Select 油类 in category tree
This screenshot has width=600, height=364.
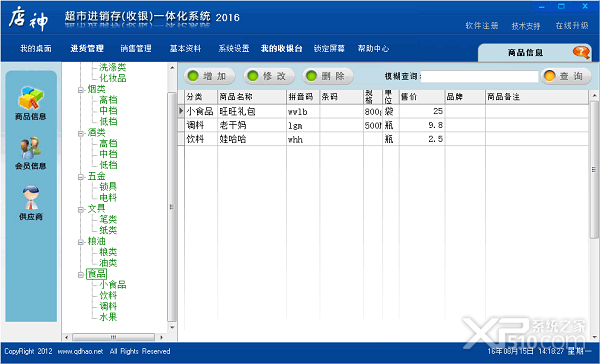pos(108,263)
